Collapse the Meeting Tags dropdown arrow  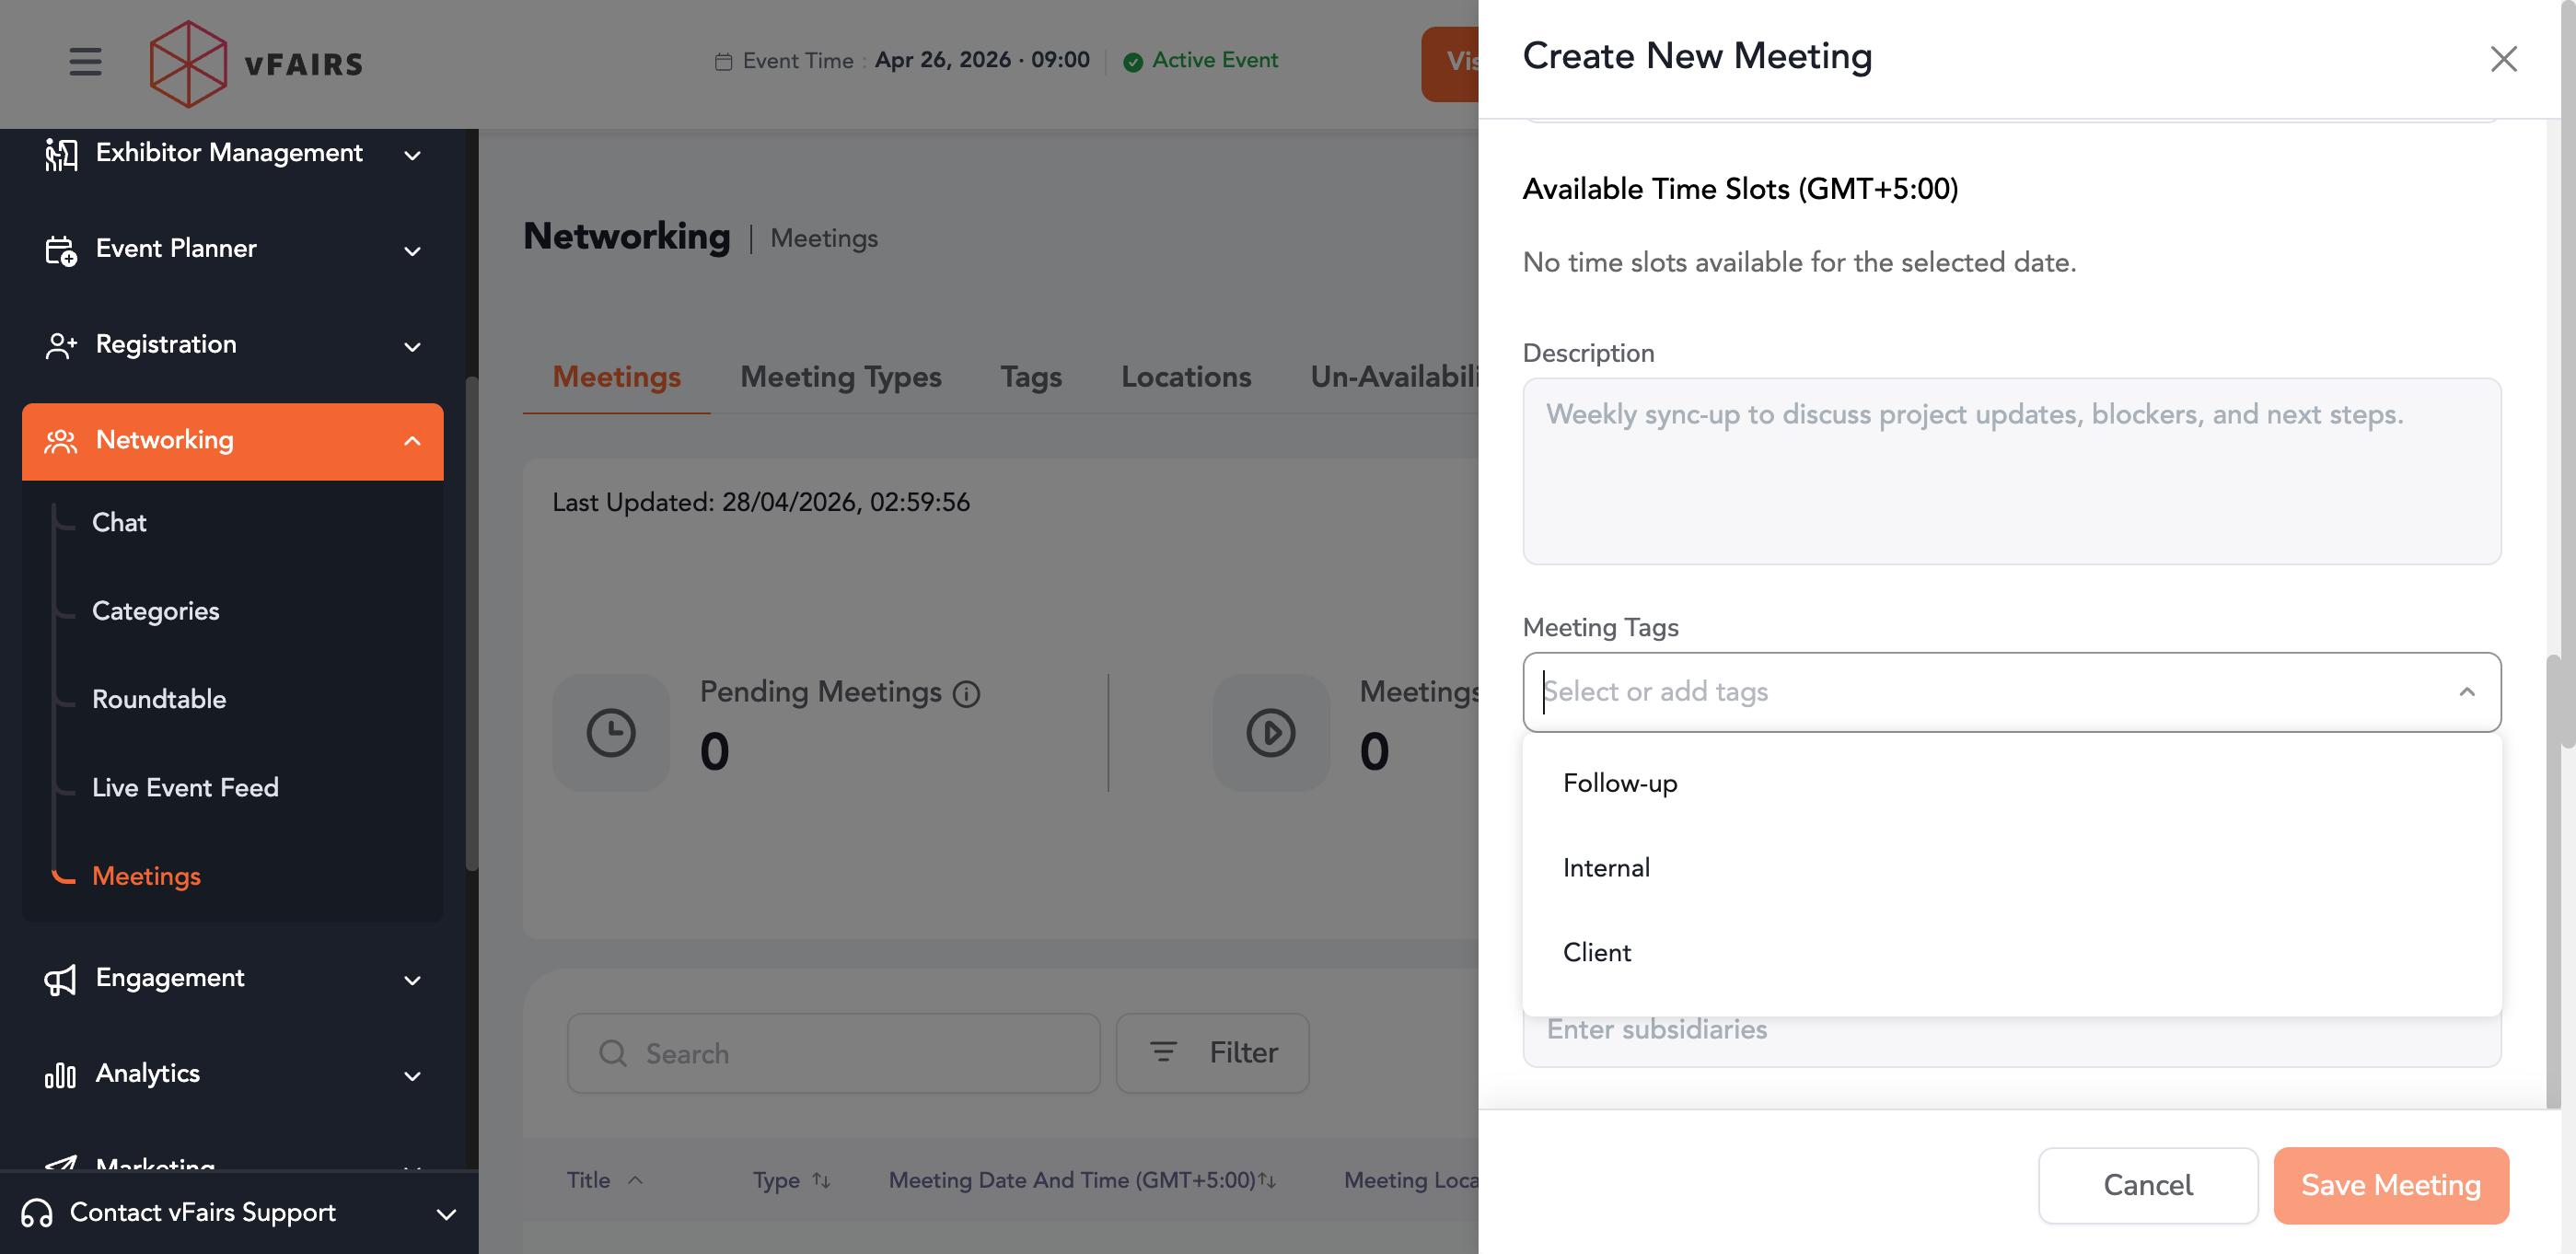point(2466,692)
